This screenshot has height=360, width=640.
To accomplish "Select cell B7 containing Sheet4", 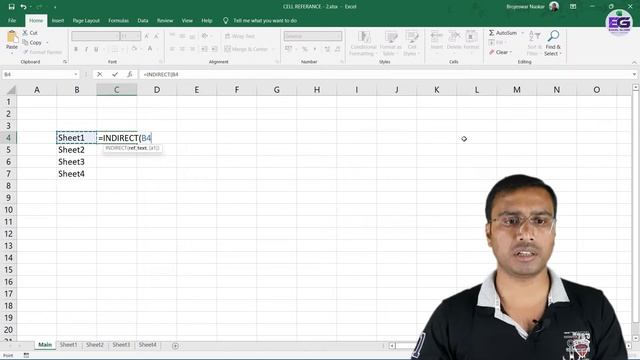I will pyautogui.click(x=76, y=174).
